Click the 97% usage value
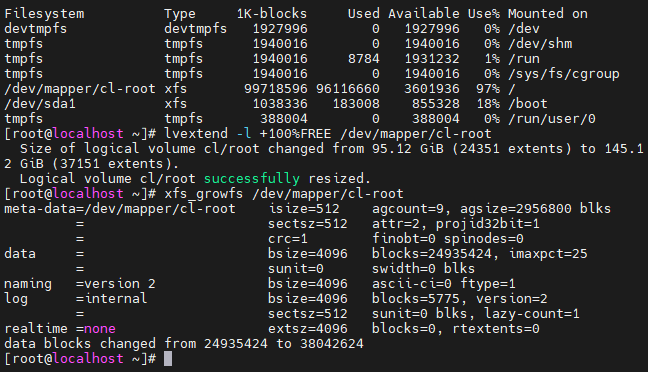Viewport: 648px width, 372px height. (488, 88)
